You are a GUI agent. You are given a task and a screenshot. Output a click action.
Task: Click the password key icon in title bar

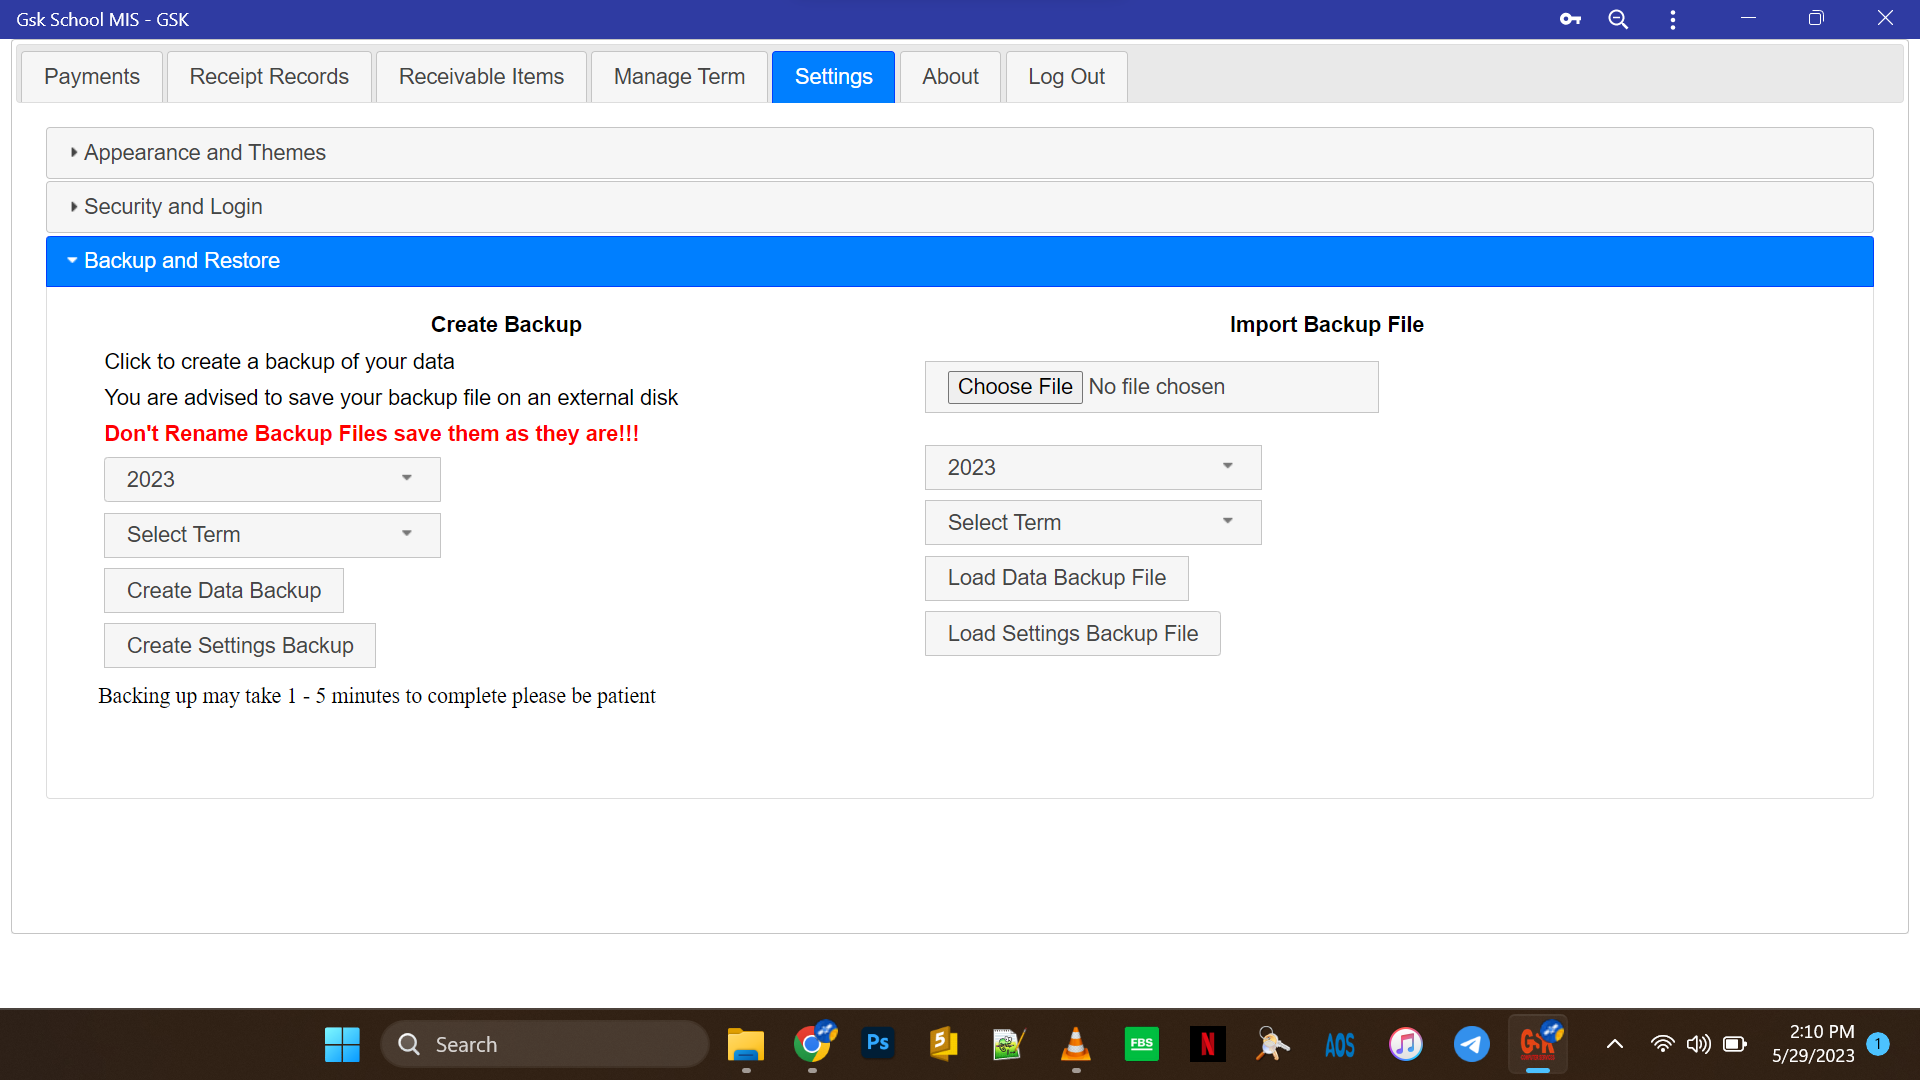point(1570,19)
